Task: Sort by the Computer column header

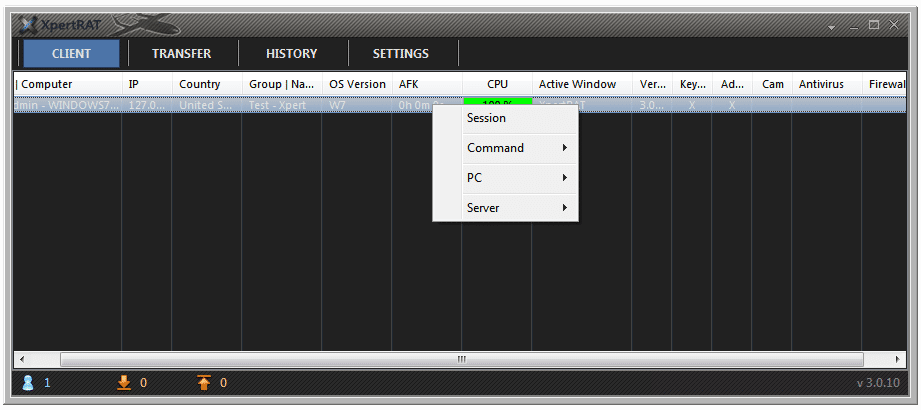Action: (x=68, y=84)
